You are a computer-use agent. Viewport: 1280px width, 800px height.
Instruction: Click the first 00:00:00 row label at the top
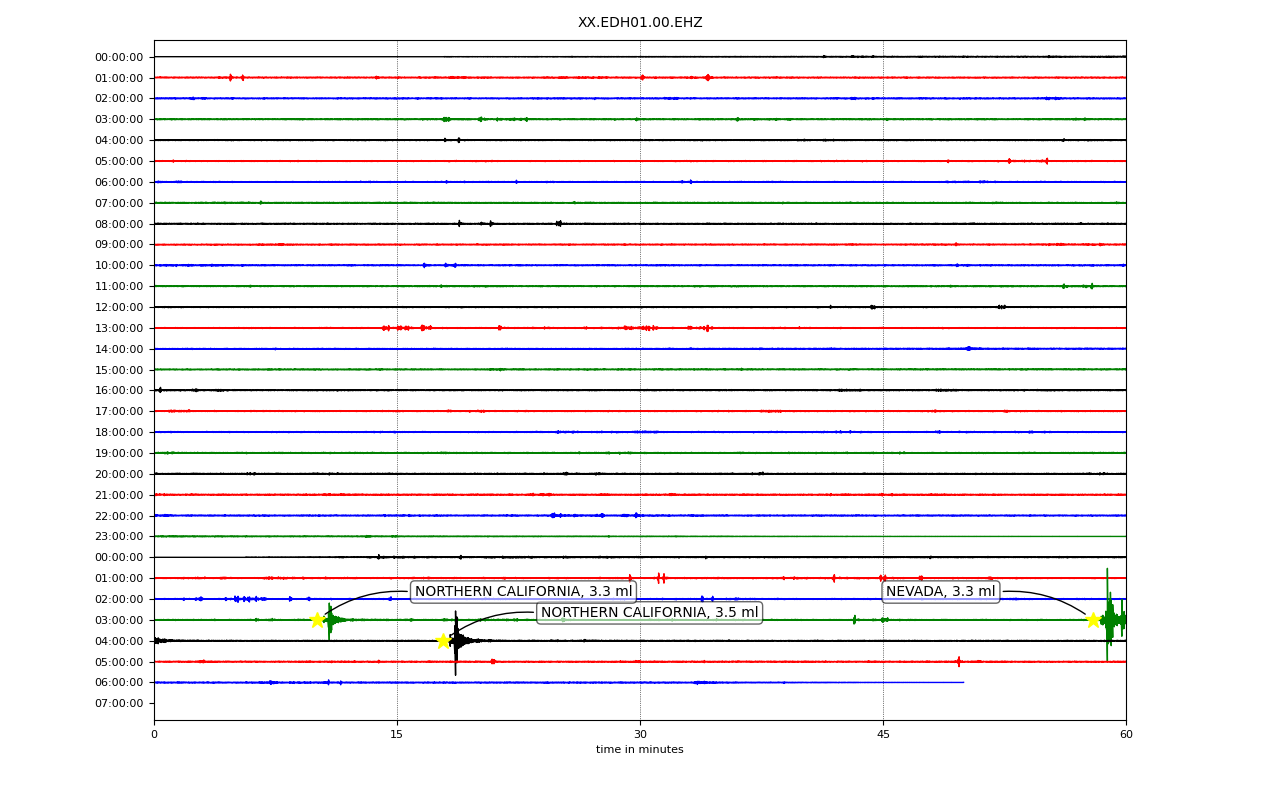(119, 57)
